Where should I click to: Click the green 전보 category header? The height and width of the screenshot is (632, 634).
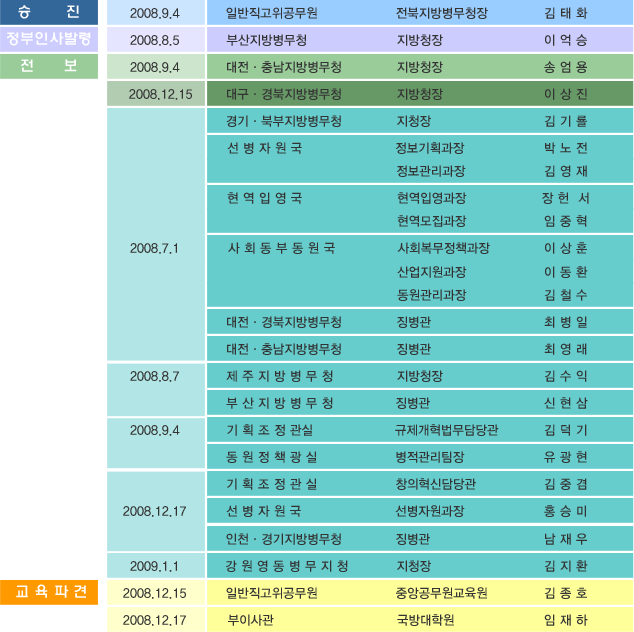[49, 67]
